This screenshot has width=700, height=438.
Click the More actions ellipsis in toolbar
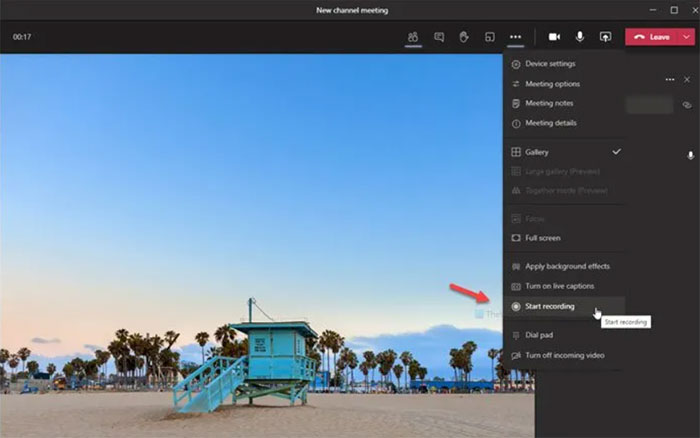coord(515,37)
